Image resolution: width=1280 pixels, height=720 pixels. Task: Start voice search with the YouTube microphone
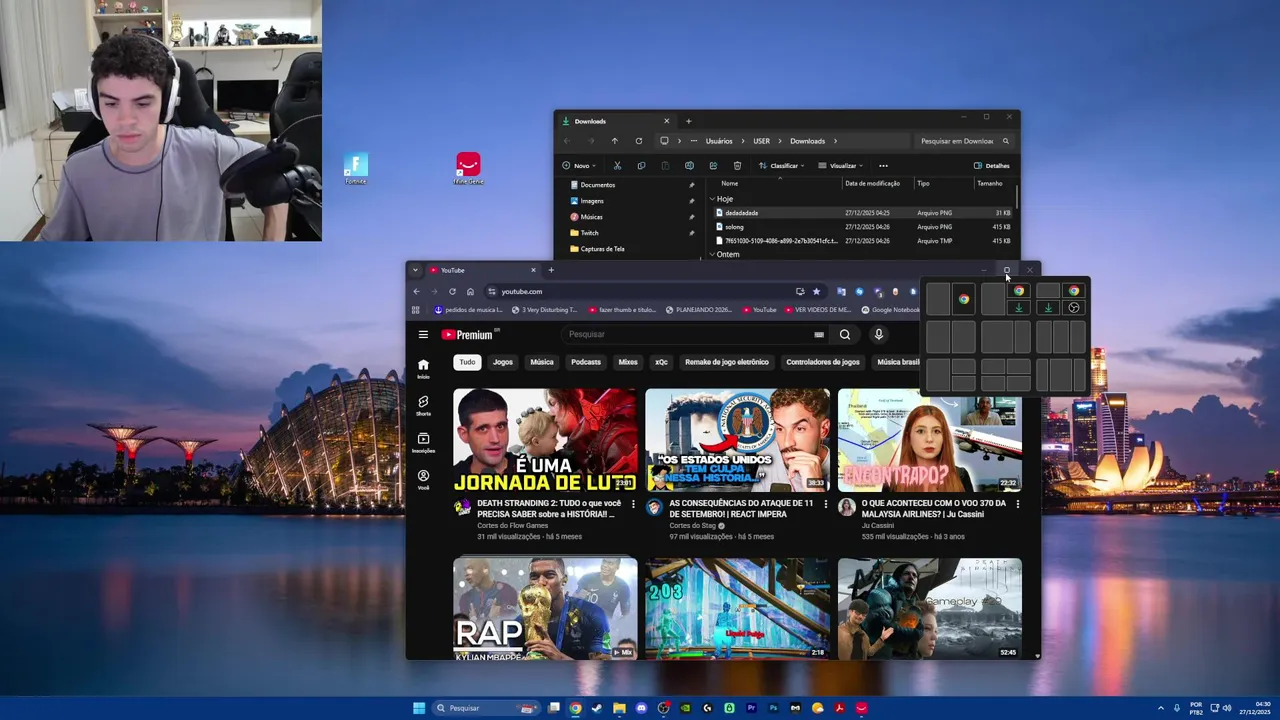(879, 335)
